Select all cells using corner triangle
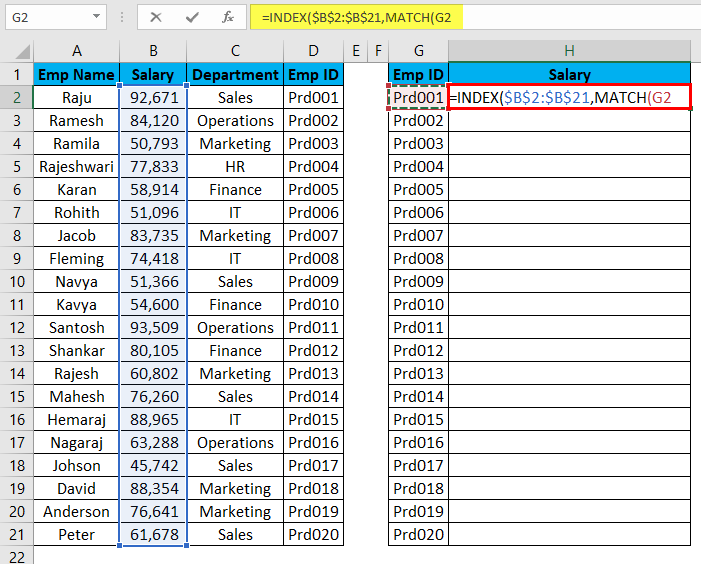 click(x=22, y=51)
